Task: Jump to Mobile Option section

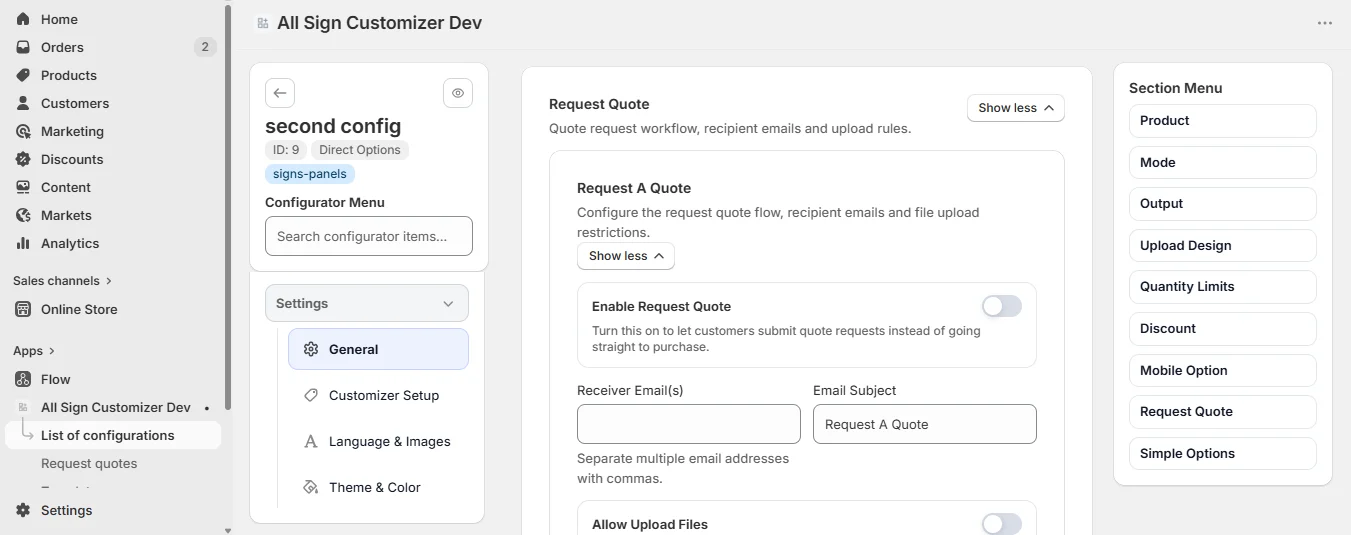Action: [x=1223, y=370]
